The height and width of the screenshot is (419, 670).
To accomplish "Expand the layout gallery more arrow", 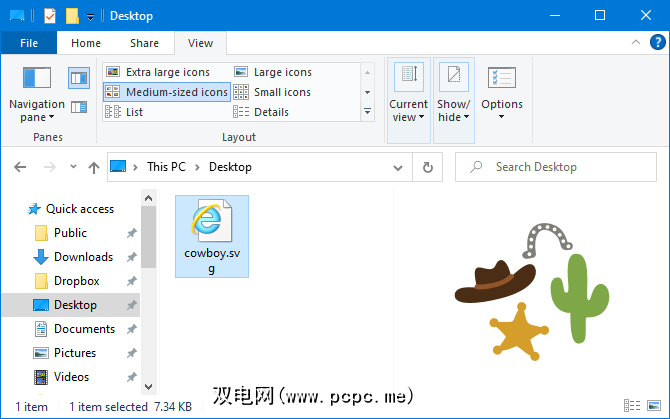I will click(367, 111).
